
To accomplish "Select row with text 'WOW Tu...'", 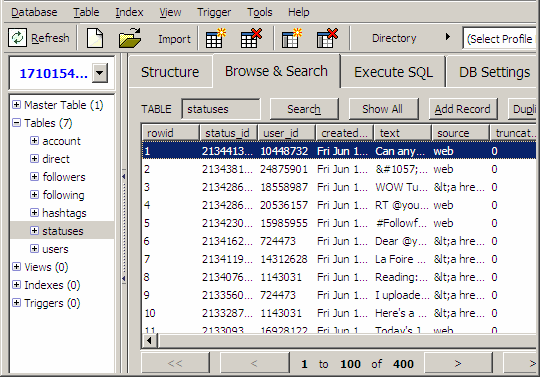I will tap(339, 187).
